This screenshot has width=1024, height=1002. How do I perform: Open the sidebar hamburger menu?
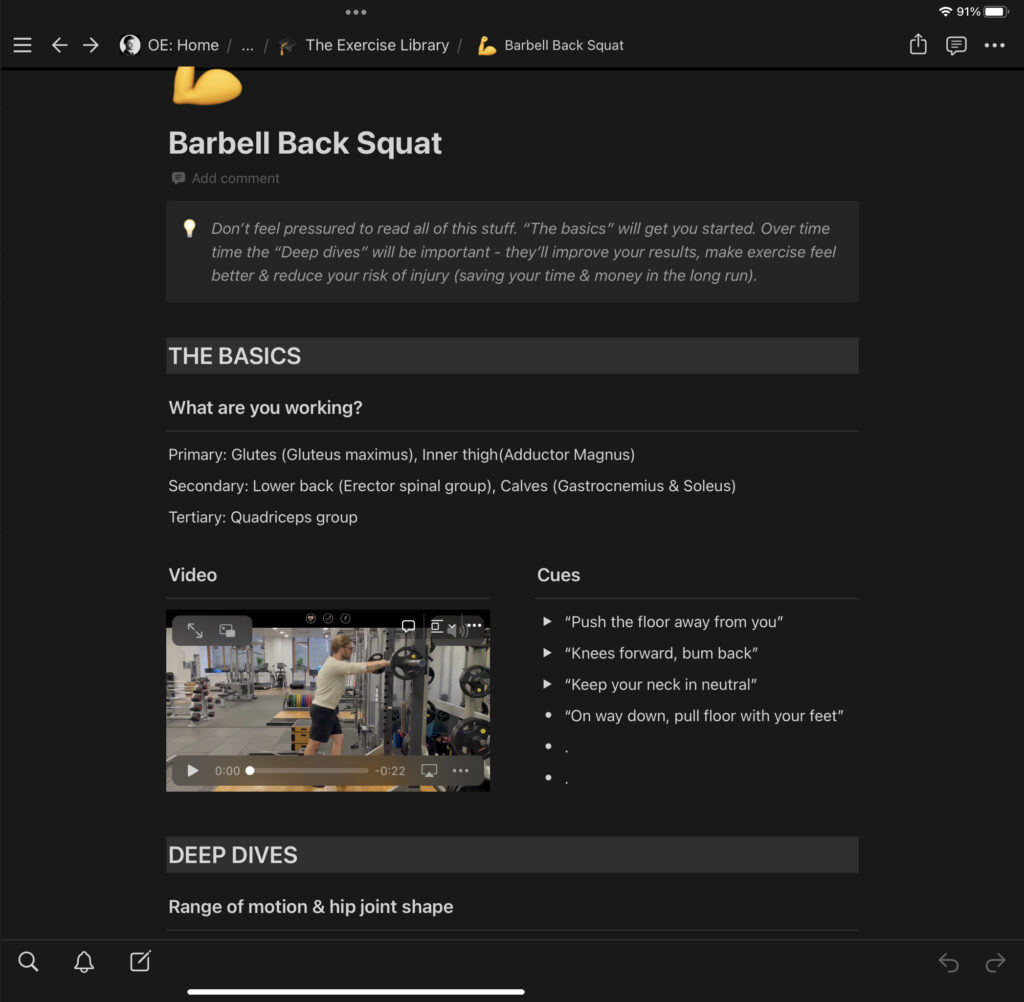pyautogui.click(x=22, y=45)
